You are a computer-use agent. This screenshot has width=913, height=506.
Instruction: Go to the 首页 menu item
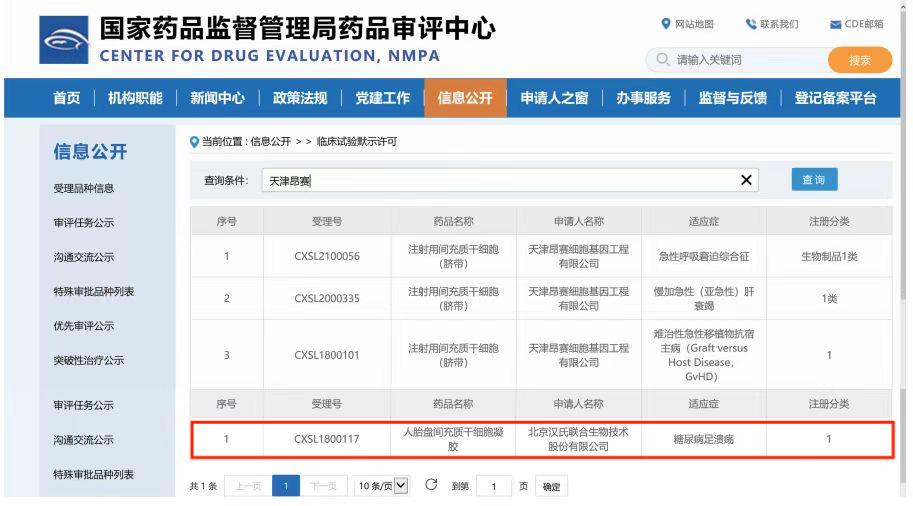coord(66,98)
